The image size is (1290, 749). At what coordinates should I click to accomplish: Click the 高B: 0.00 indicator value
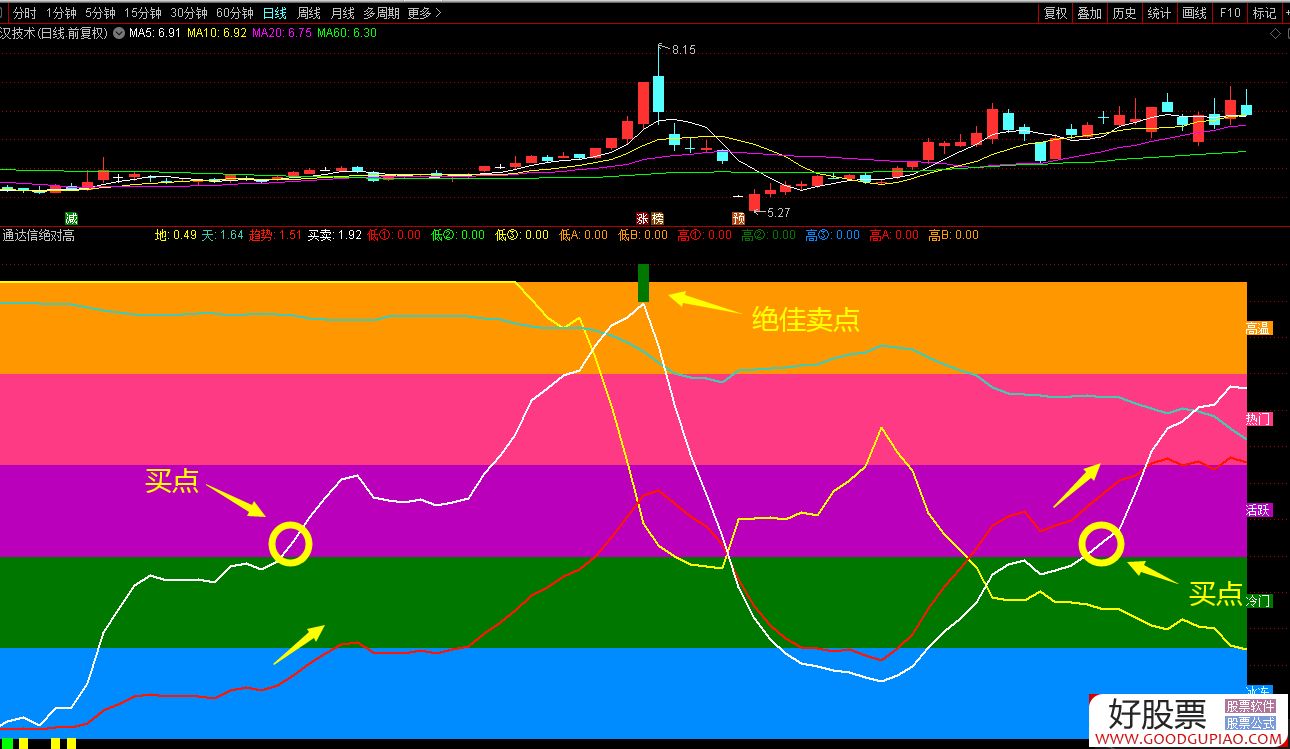point(953,236)
